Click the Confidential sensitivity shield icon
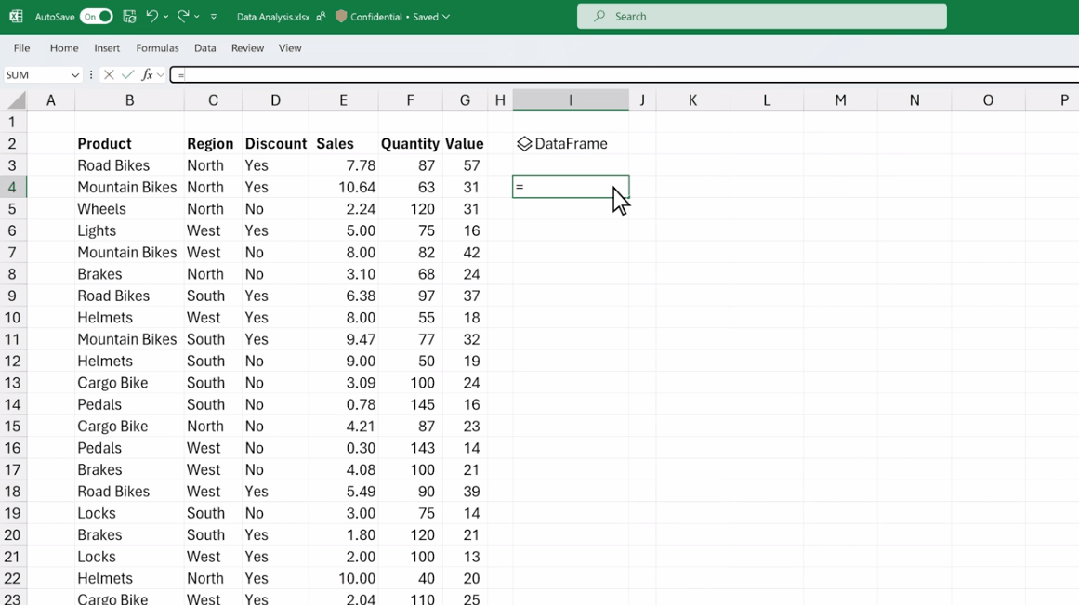 (342, 16)
